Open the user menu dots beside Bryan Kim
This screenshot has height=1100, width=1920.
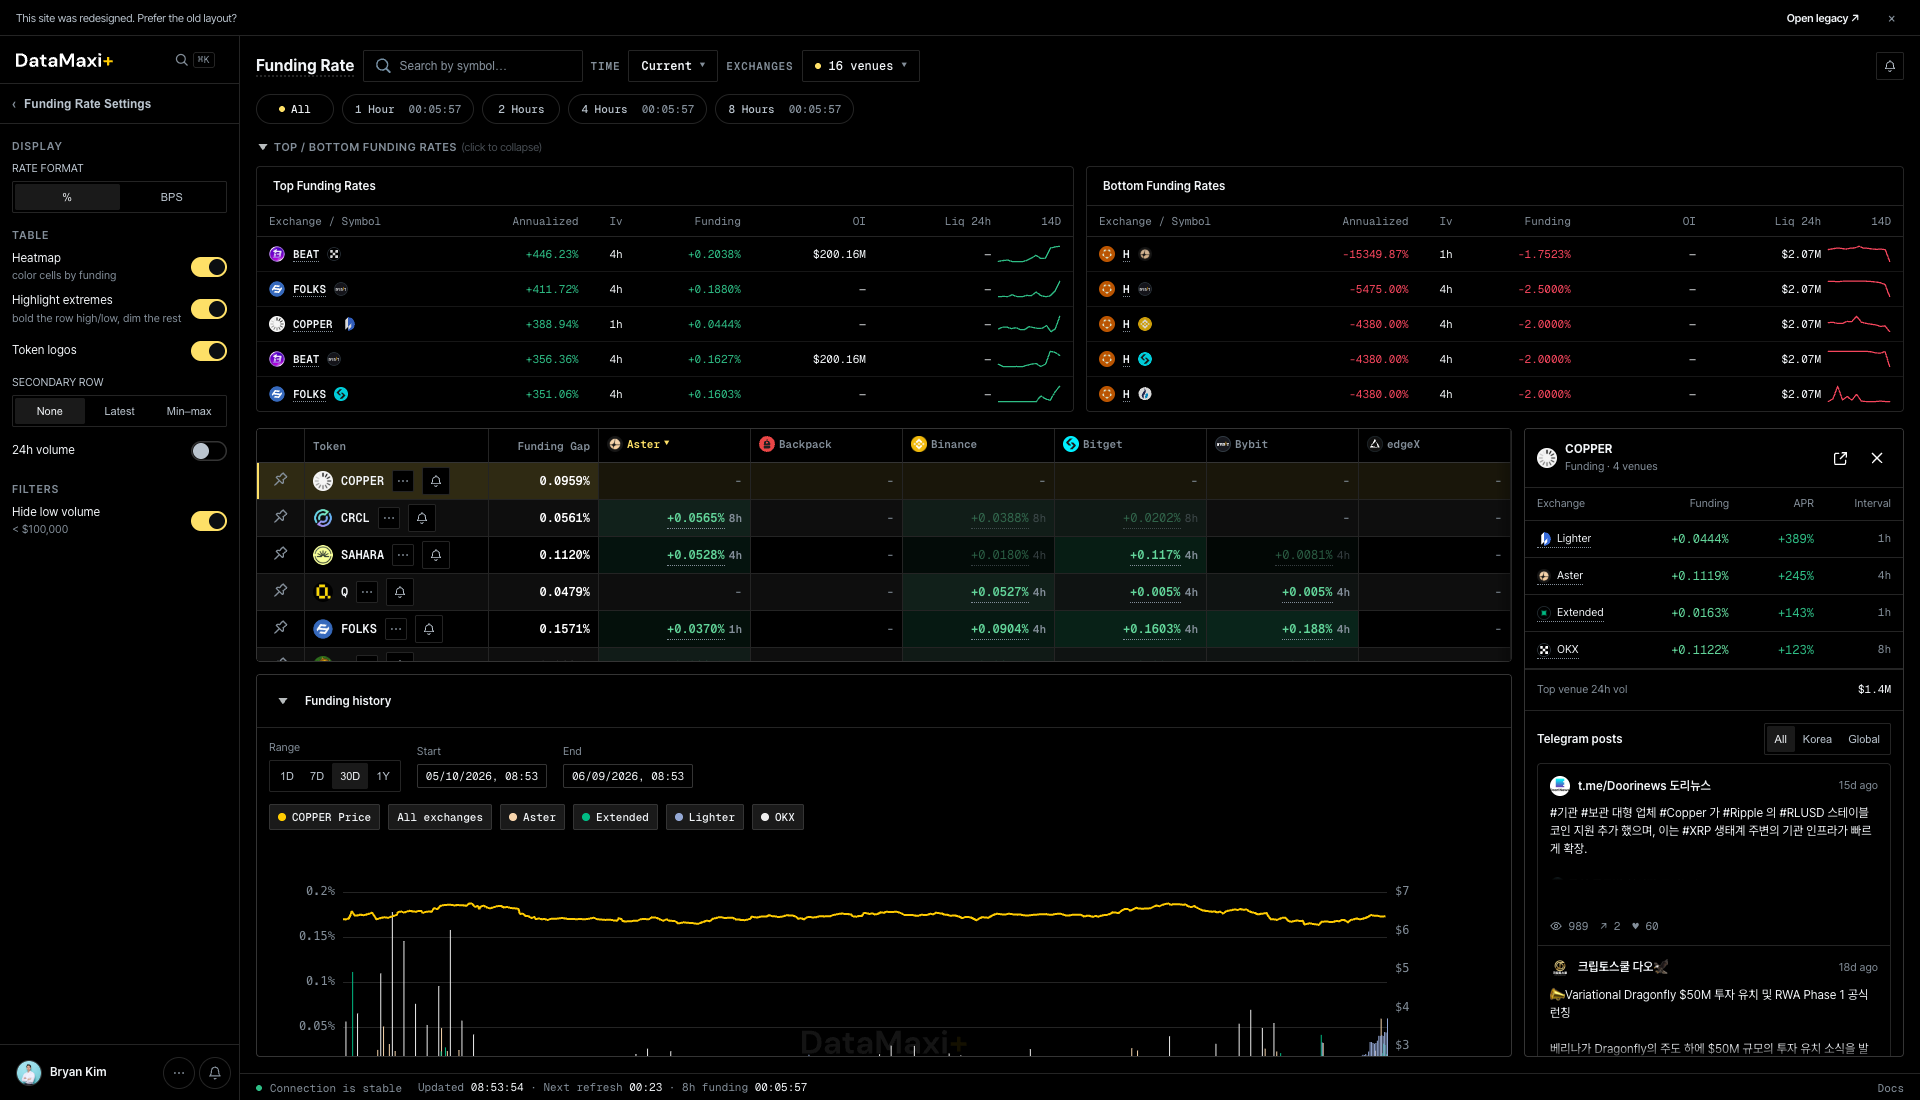pyautogui.click(x=179, y=1073)
